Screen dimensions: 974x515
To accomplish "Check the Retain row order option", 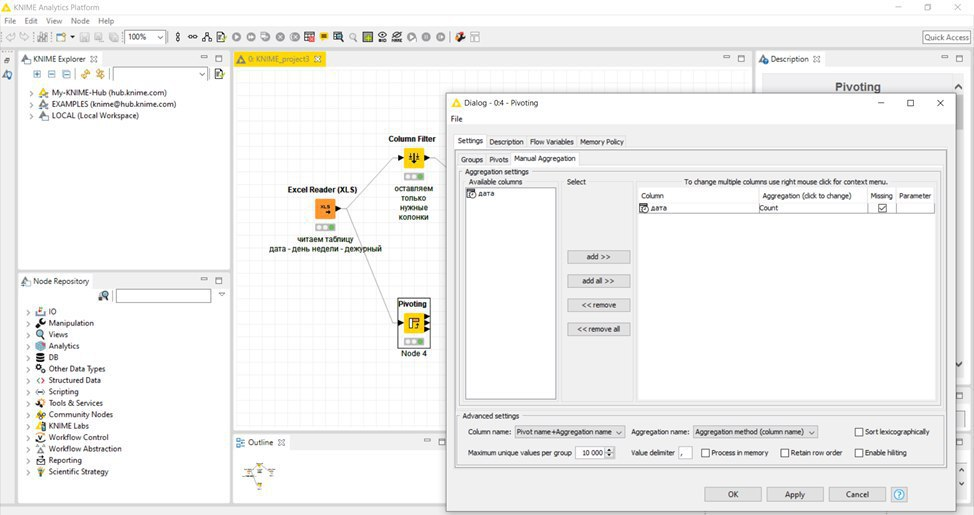I will pos(785,453).
